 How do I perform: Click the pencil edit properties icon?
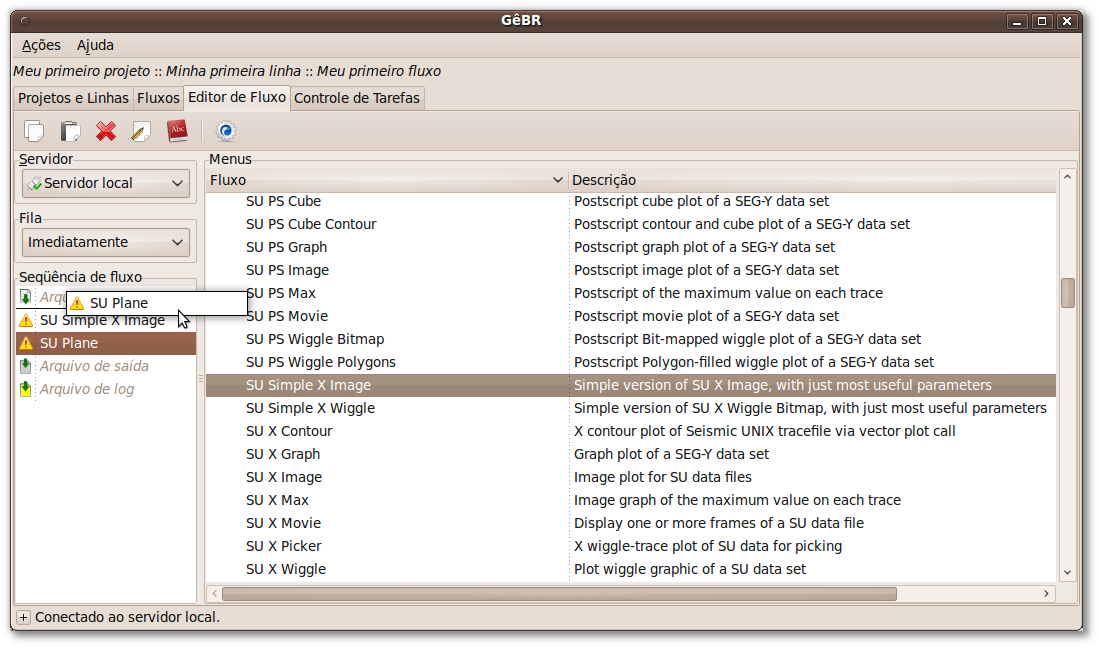[x=141, y=131]
